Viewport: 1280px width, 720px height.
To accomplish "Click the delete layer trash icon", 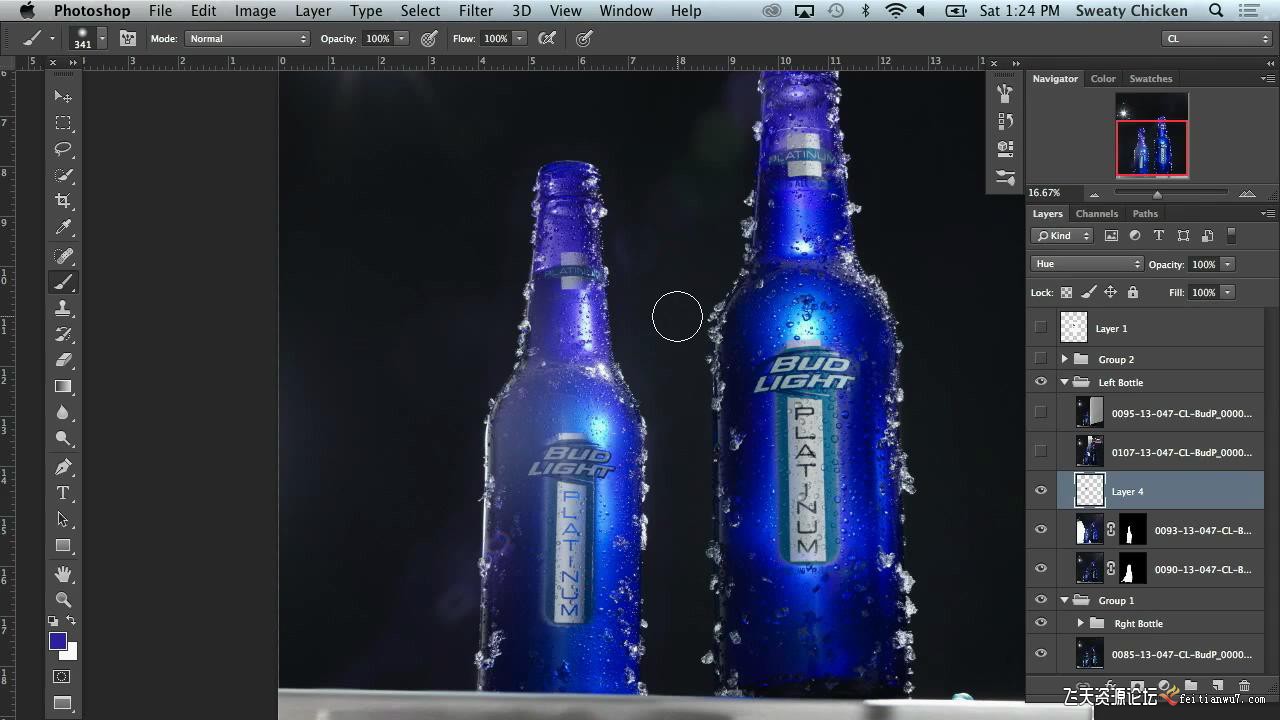I will click(1244, 686).
